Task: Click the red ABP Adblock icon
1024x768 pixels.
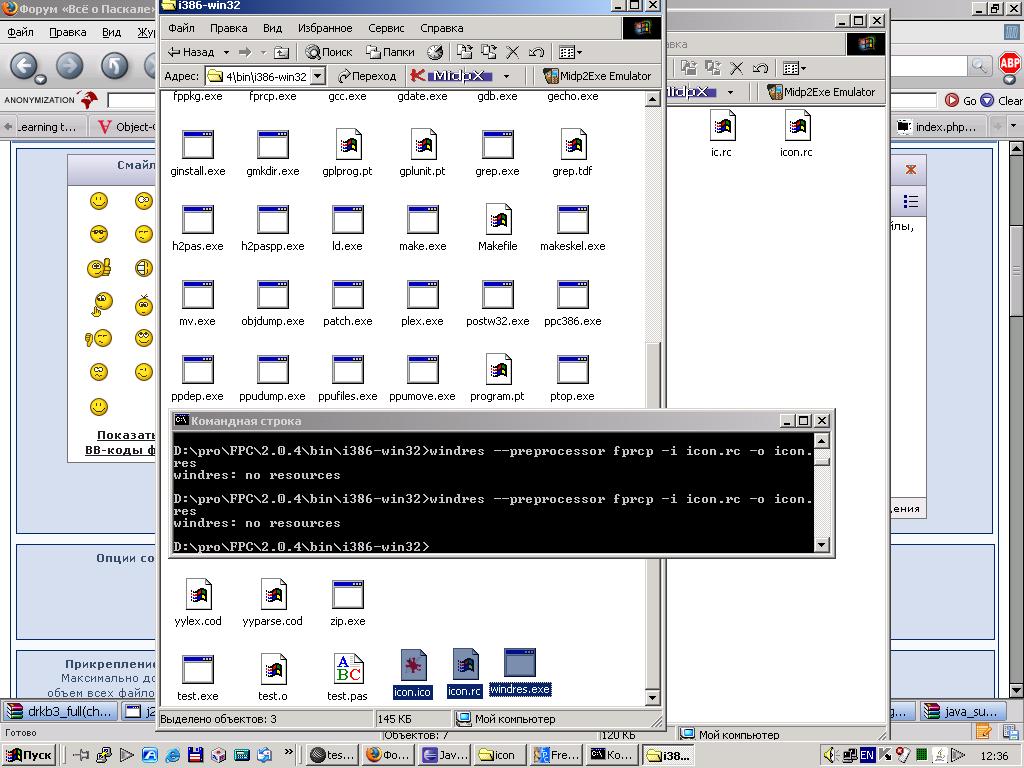Action: pyautogui.click(x=1009, y=65)
